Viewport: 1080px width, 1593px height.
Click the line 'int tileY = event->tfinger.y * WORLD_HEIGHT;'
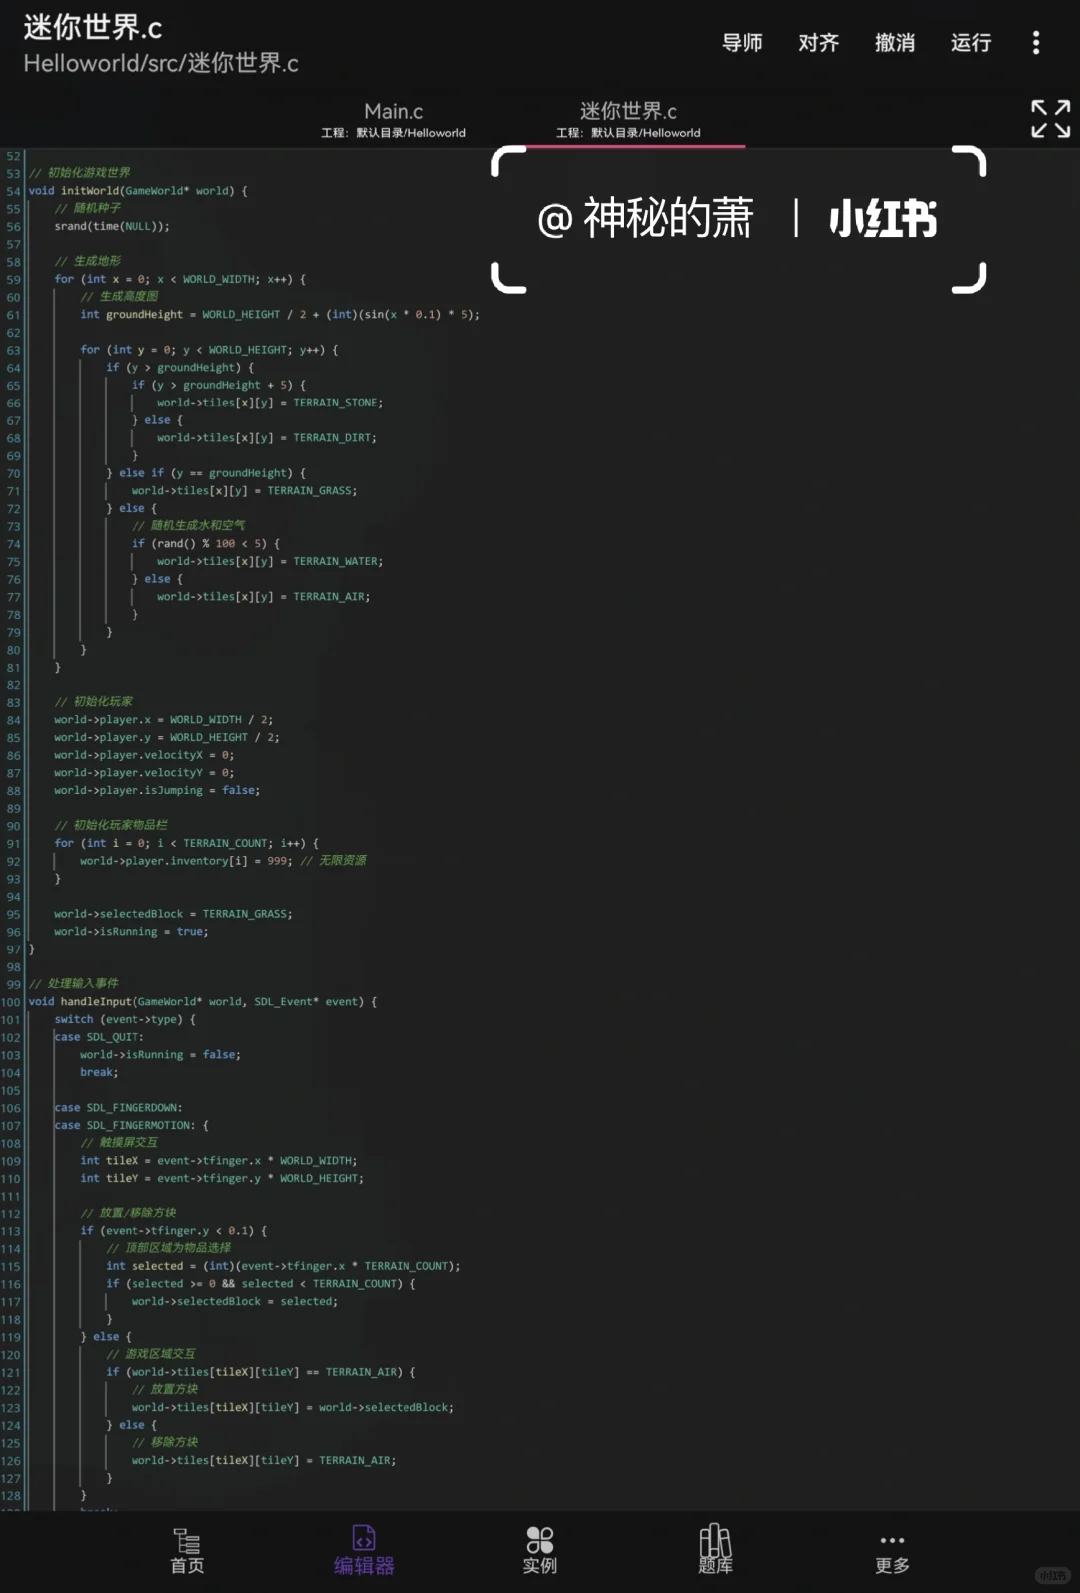[222, 1179]
